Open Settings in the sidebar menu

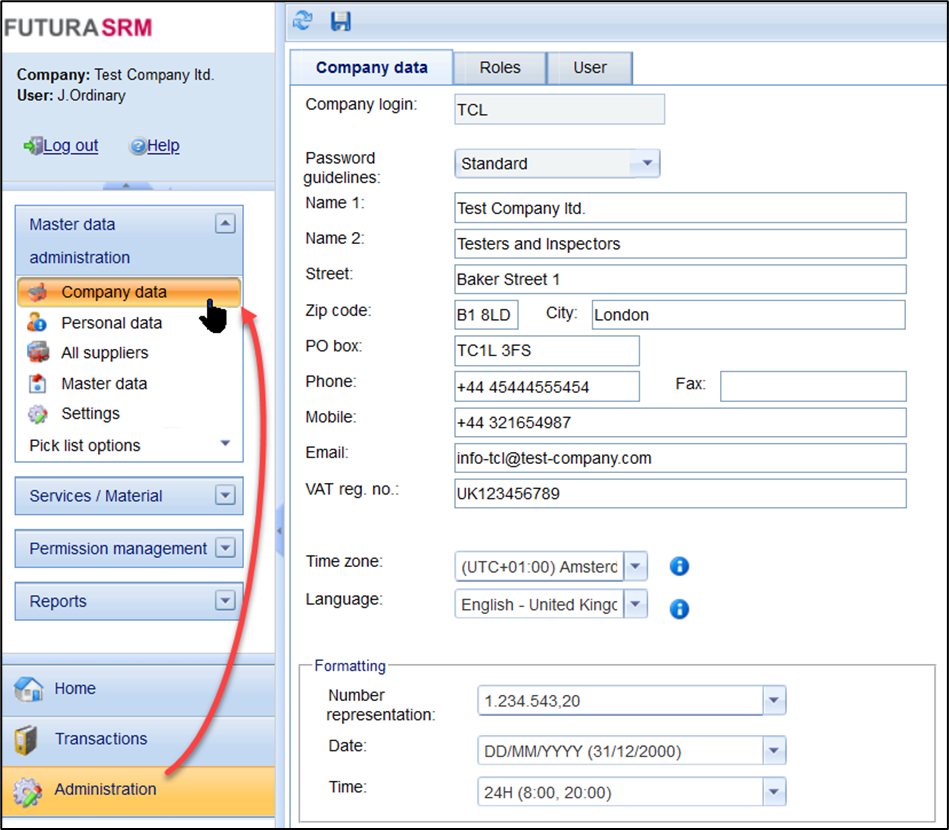90,414
